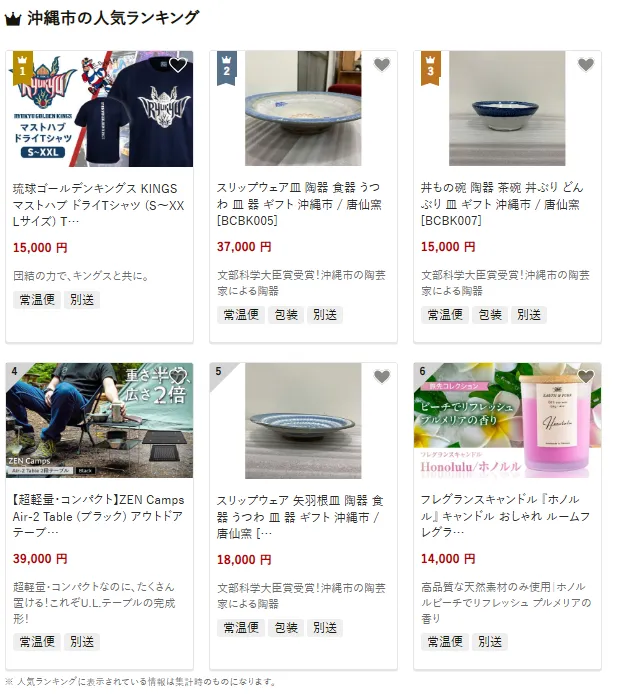Click the rank 5 striped plate thumbnail
619x696 pixels.
(303, 421)
